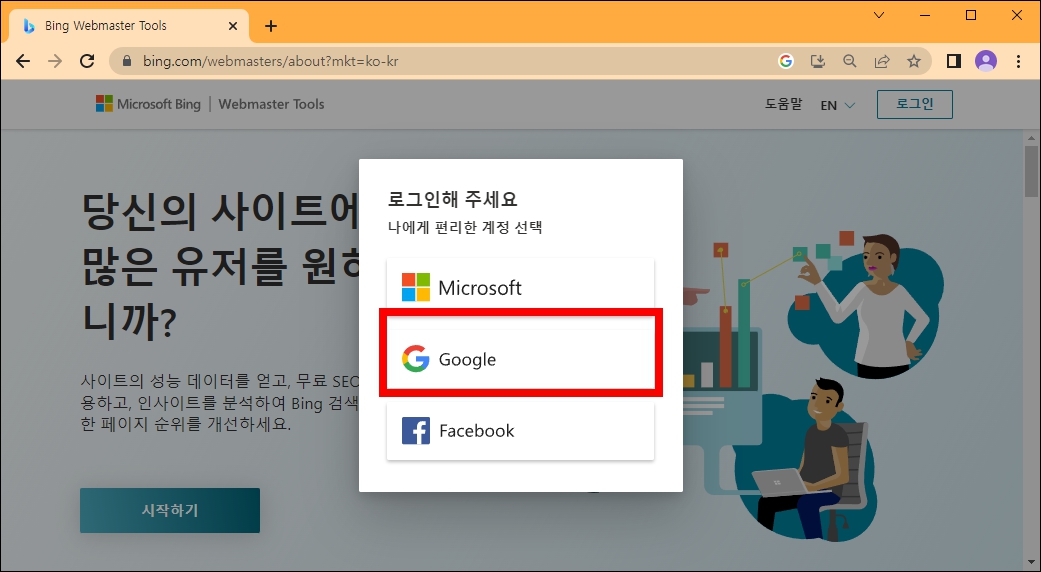
Task: Maximize the browser window
Action: coord(971,15)
